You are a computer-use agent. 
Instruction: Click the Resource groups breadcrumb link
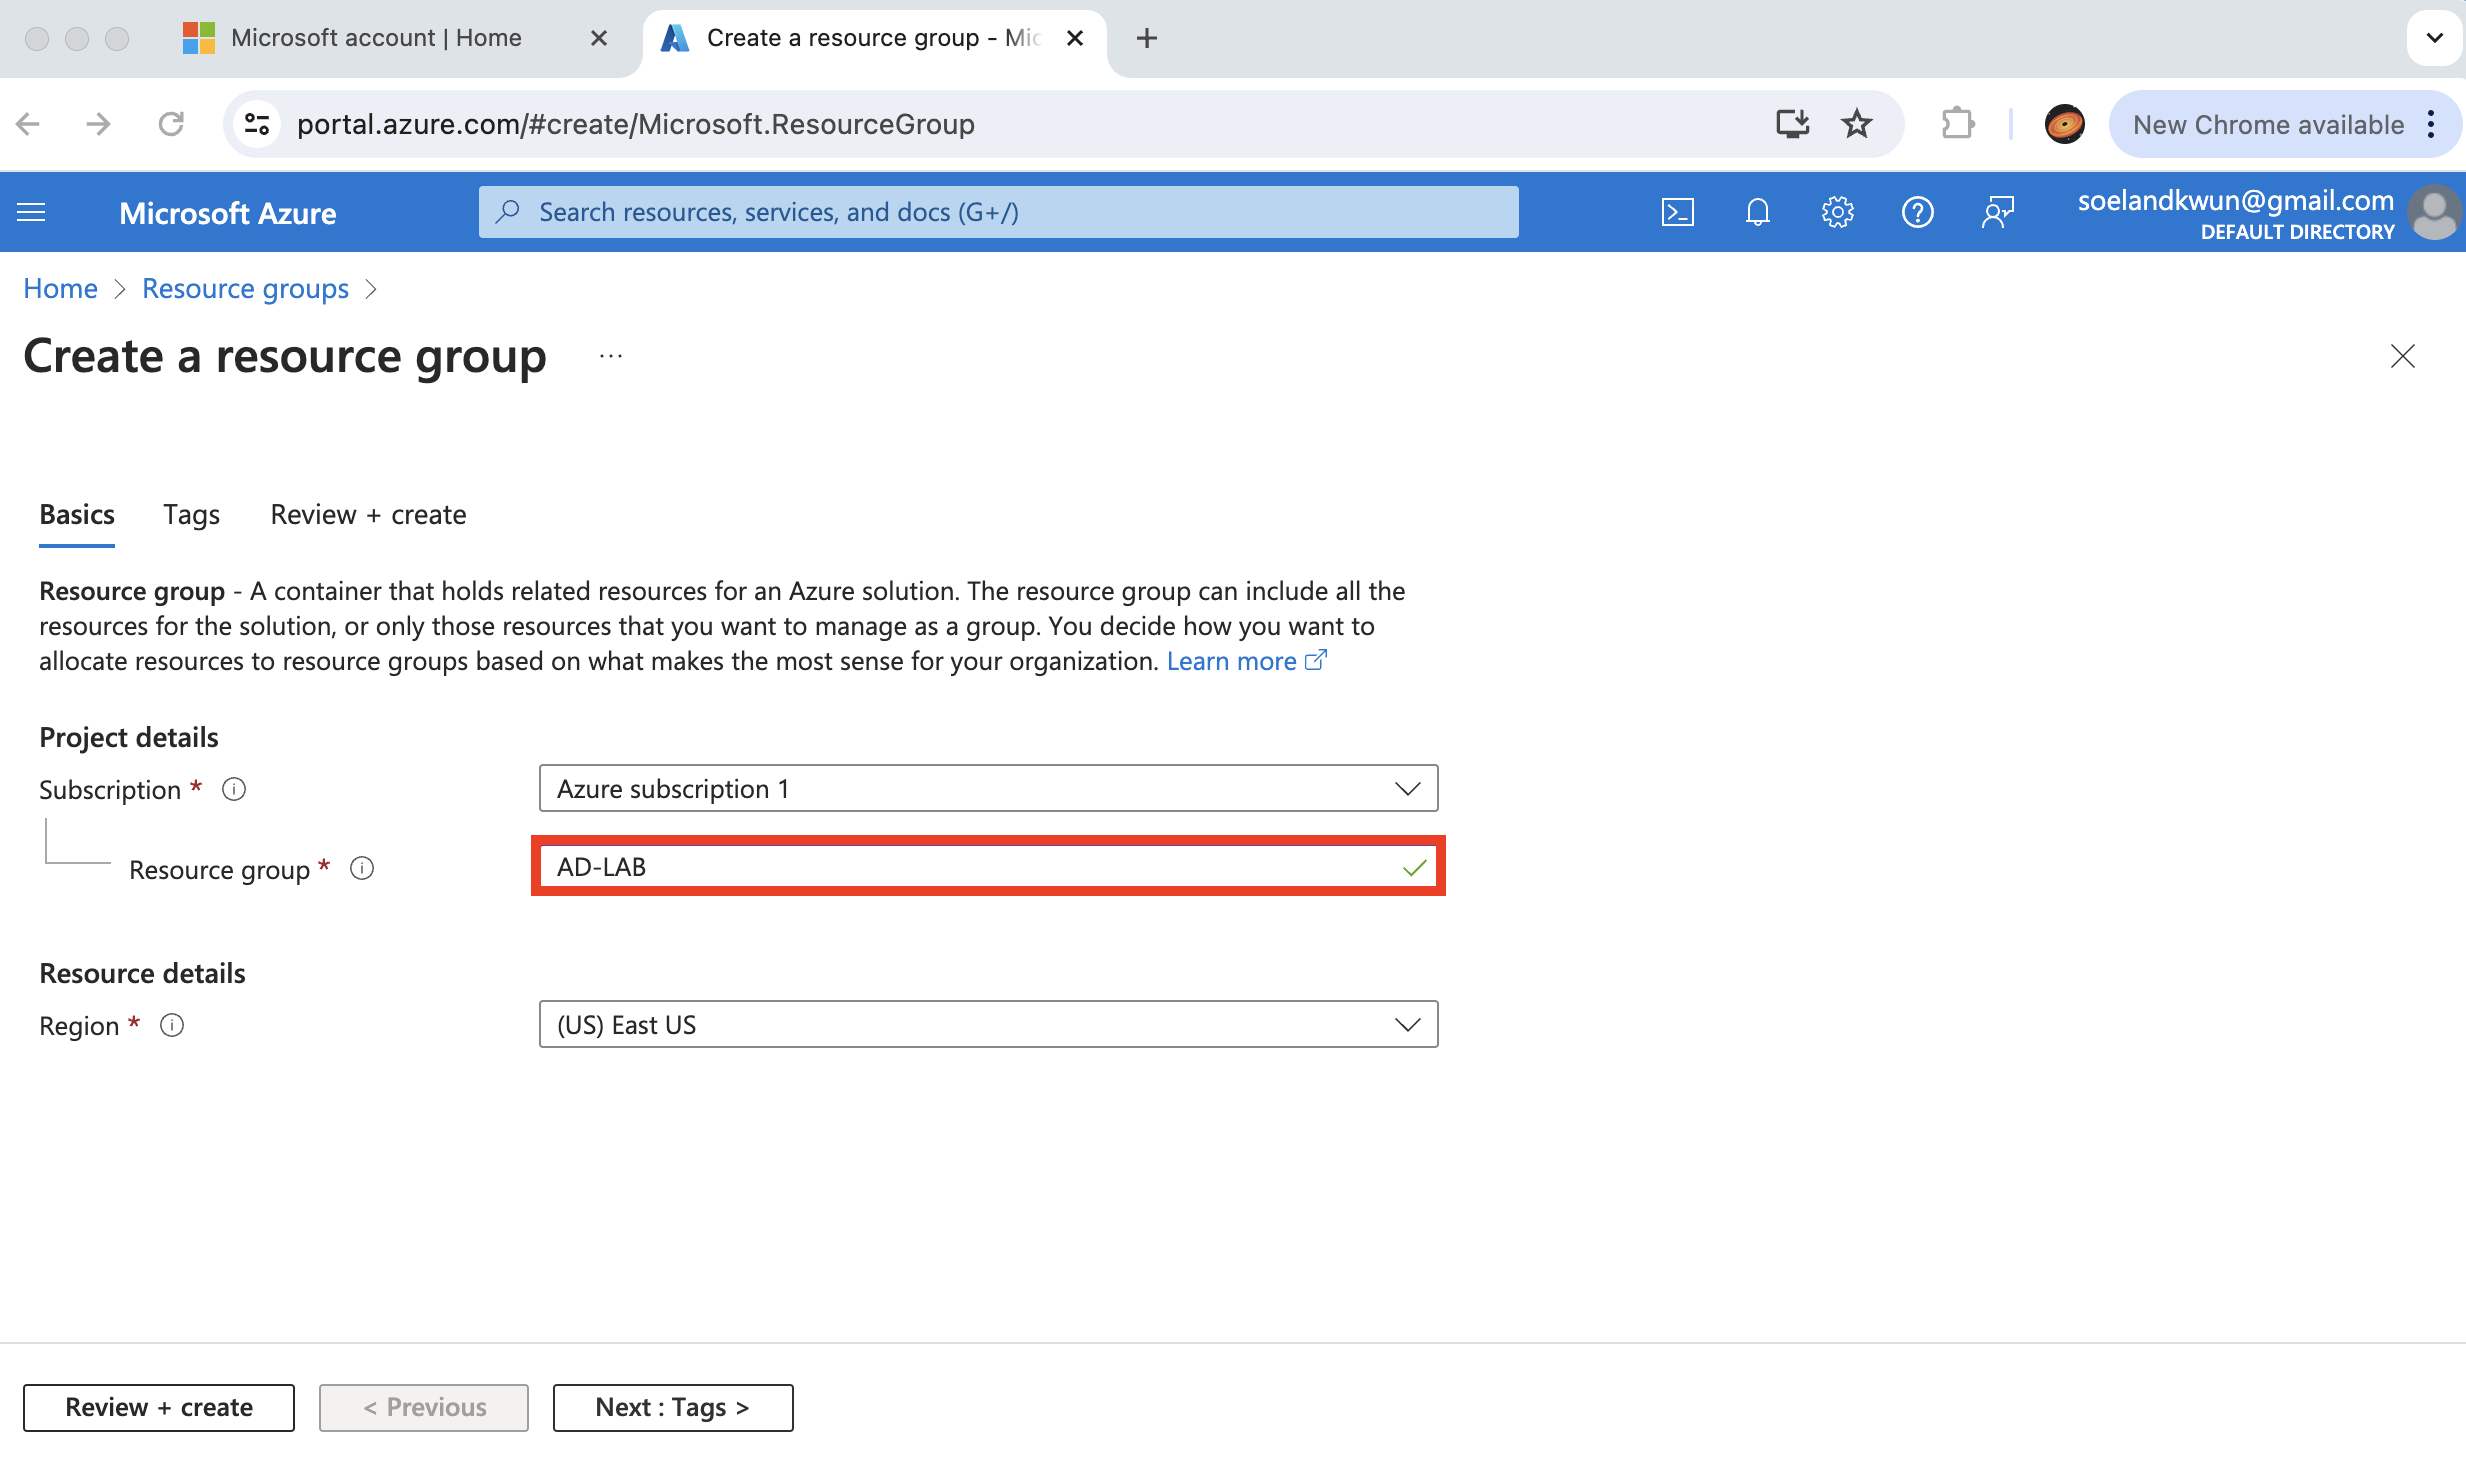pos(245,289)
